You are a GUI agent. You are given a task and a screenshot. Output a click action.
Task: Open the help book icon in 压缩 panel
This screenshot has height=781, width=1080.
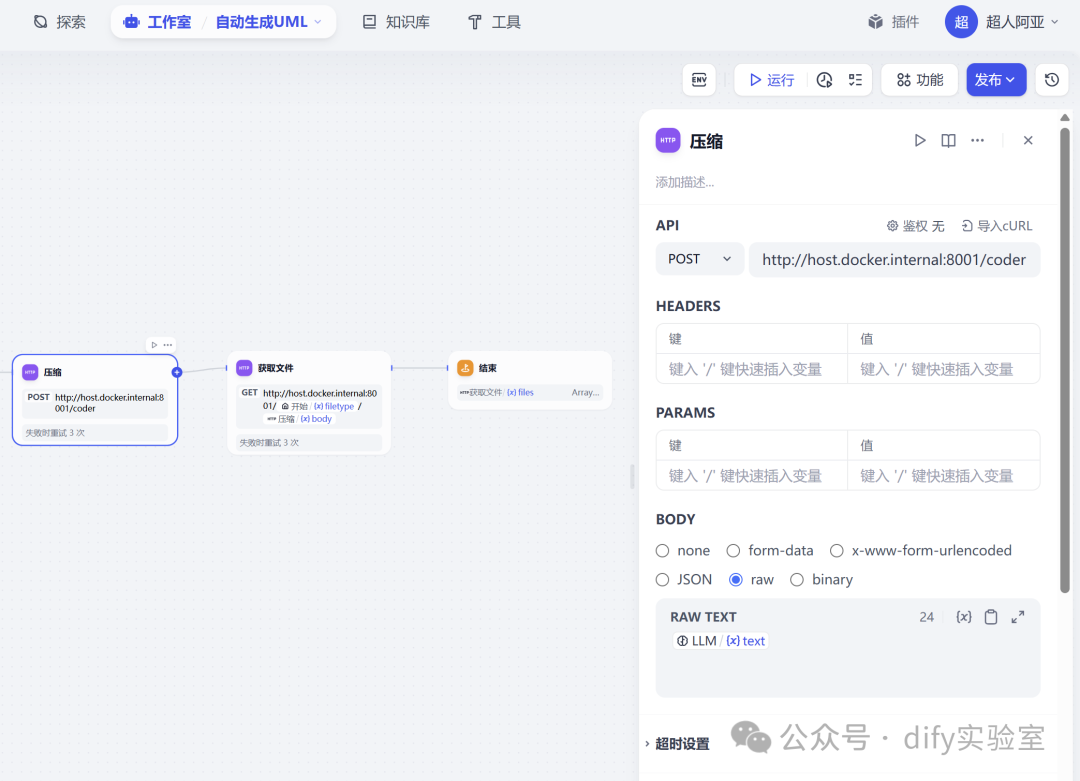948,140
